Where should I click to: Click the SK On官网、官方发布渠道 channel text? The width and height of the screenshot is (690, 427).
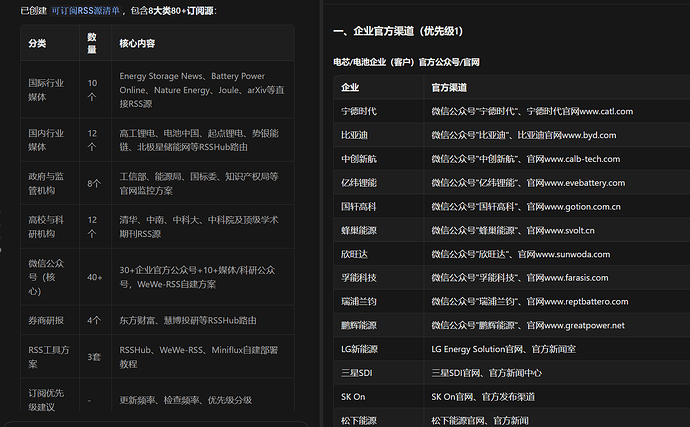[x=483, y=397]
